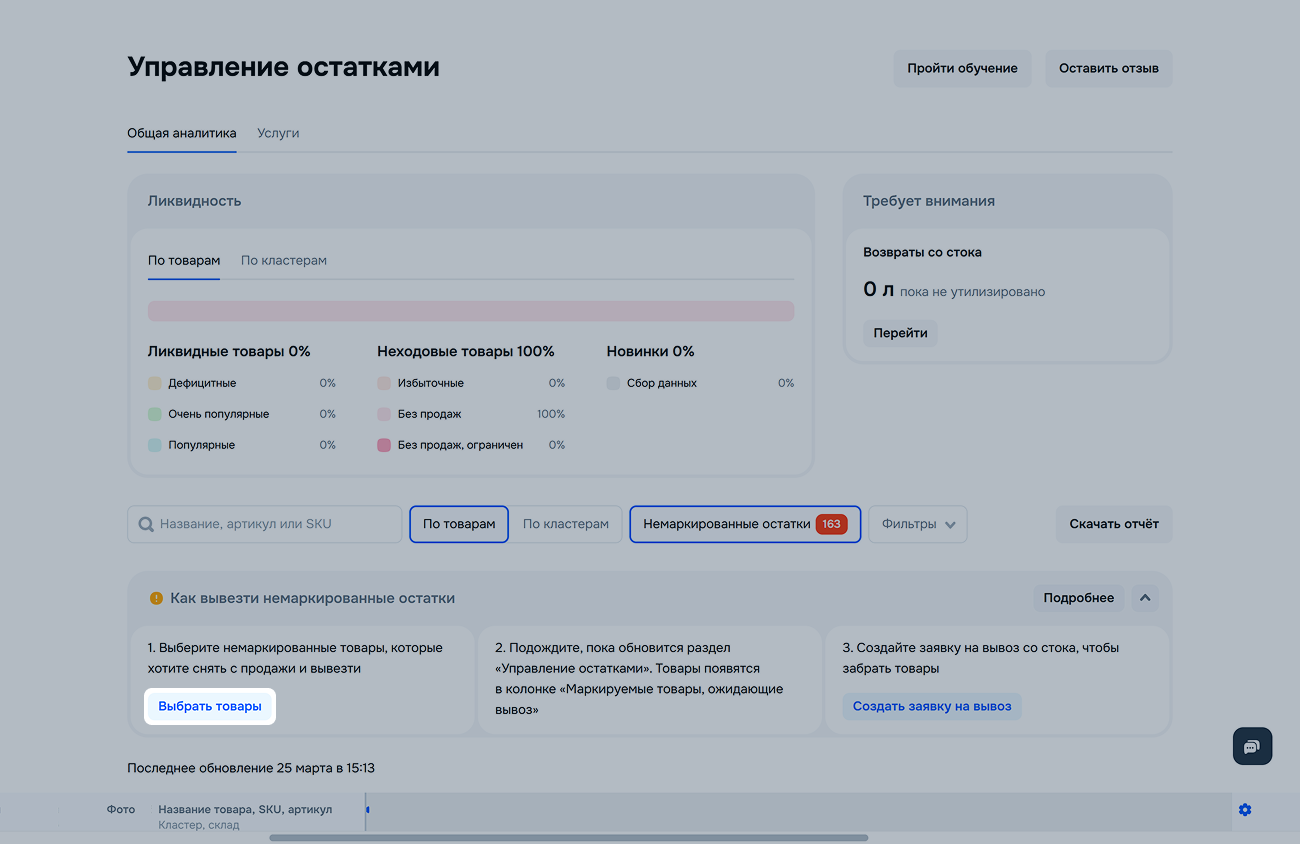Viewport: 1300px width, 844px height.
Task: Open the chat support widget icon
Action: tap(1252, 746)
